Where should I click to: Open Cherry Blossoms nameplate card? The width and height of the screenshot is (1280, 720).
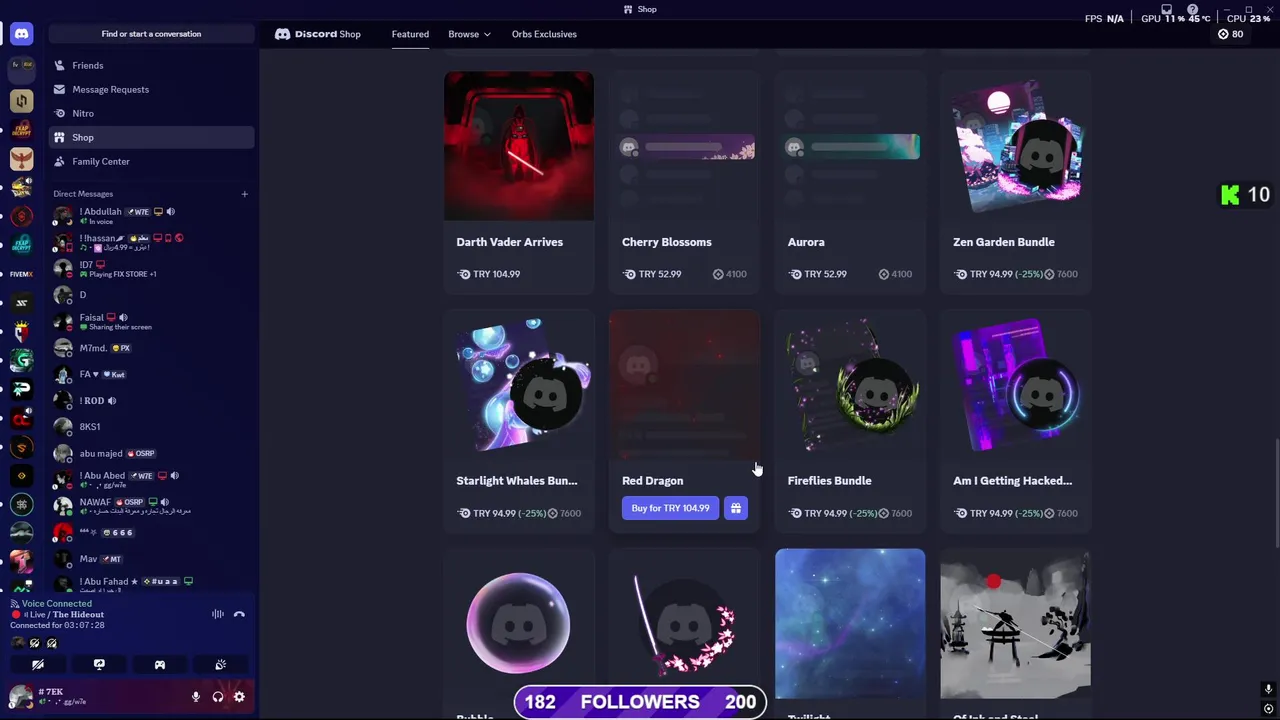(685, 182)
